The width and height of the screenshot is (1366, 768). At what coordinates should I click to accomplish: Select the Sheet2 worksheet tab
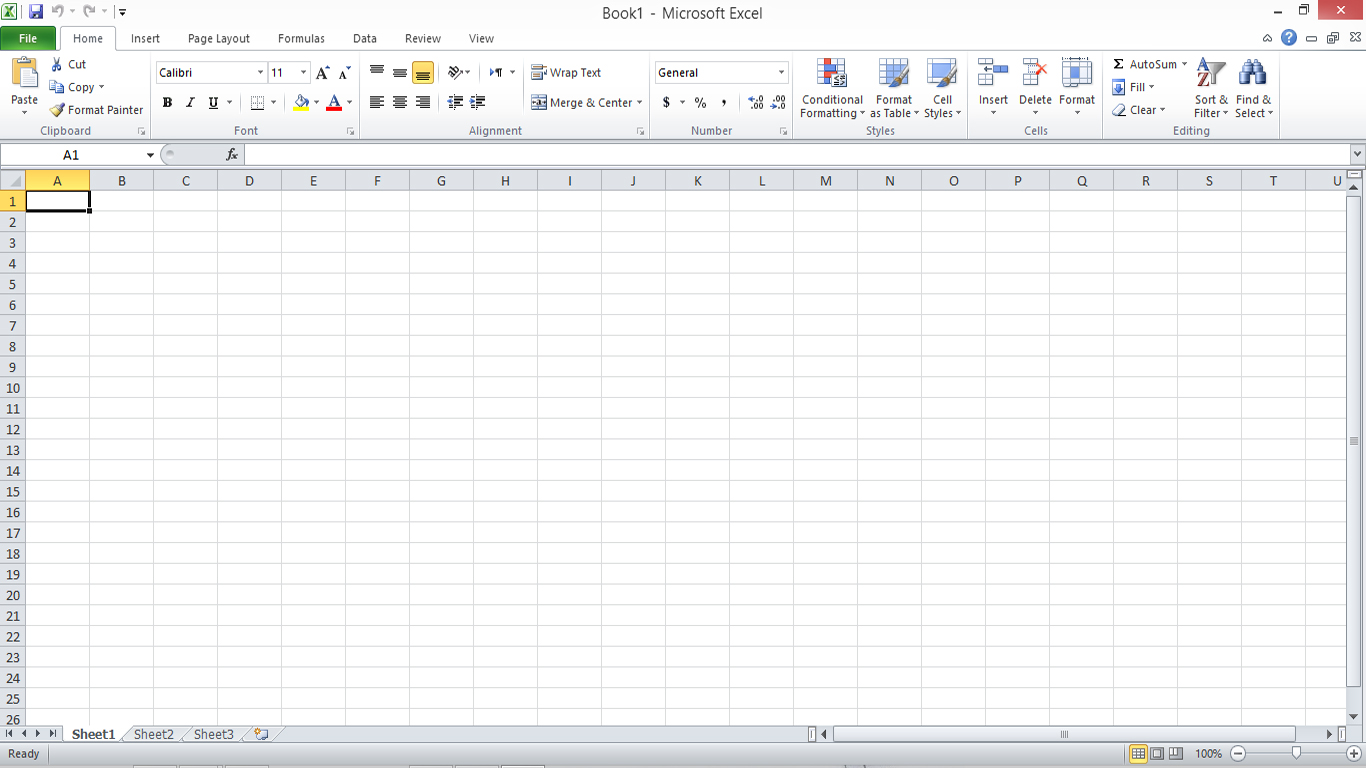[154, 734]
